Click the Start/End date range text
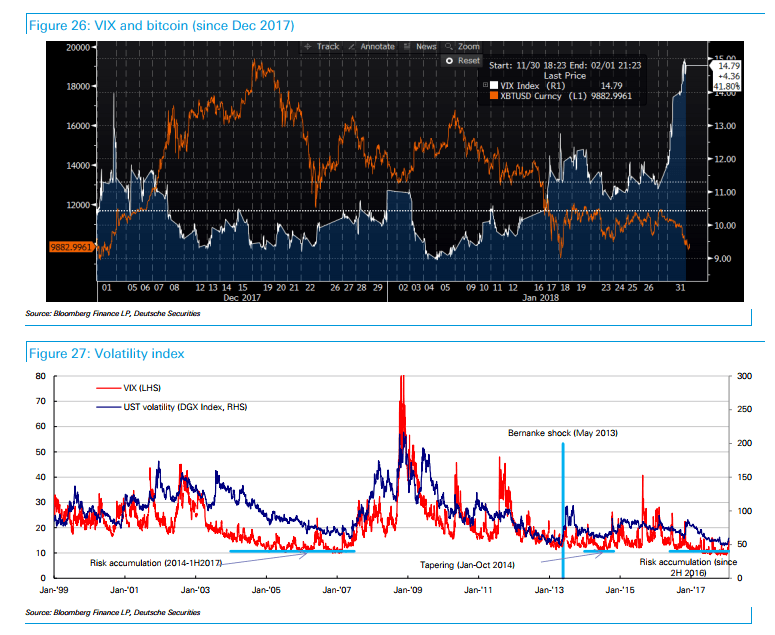This screenshot has height=635, width=775. point(567,65)
